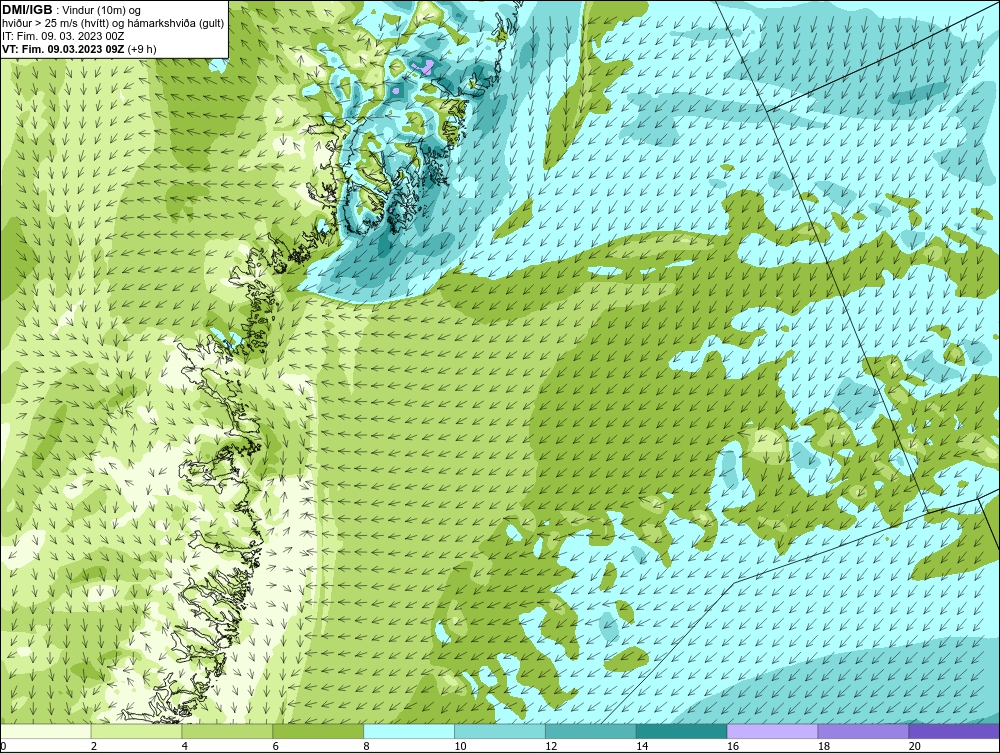Click the legend value label 14
Image resolution: width=1000 pixels, height=753 pixels.
(642, 746)
